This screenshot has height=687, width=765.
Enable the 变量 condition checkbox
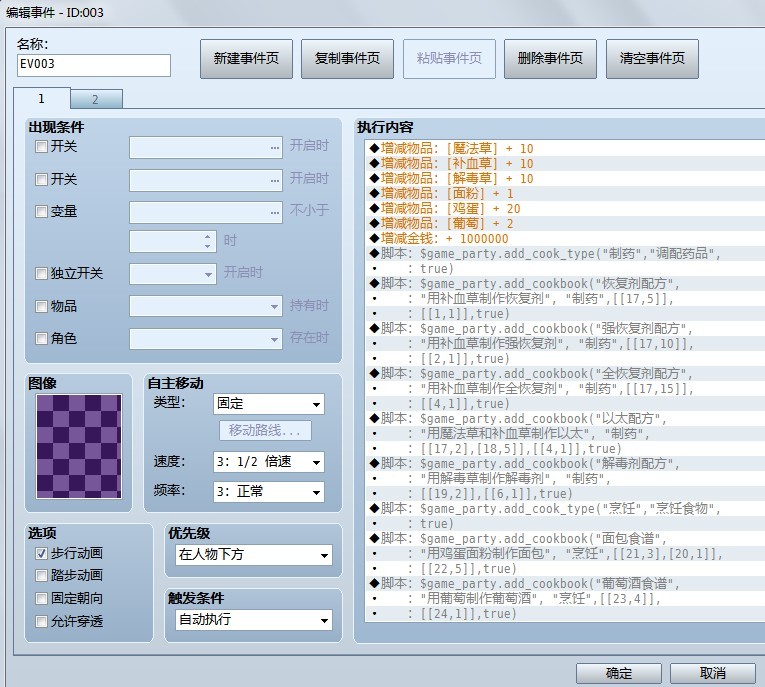(x=41, y=211)
